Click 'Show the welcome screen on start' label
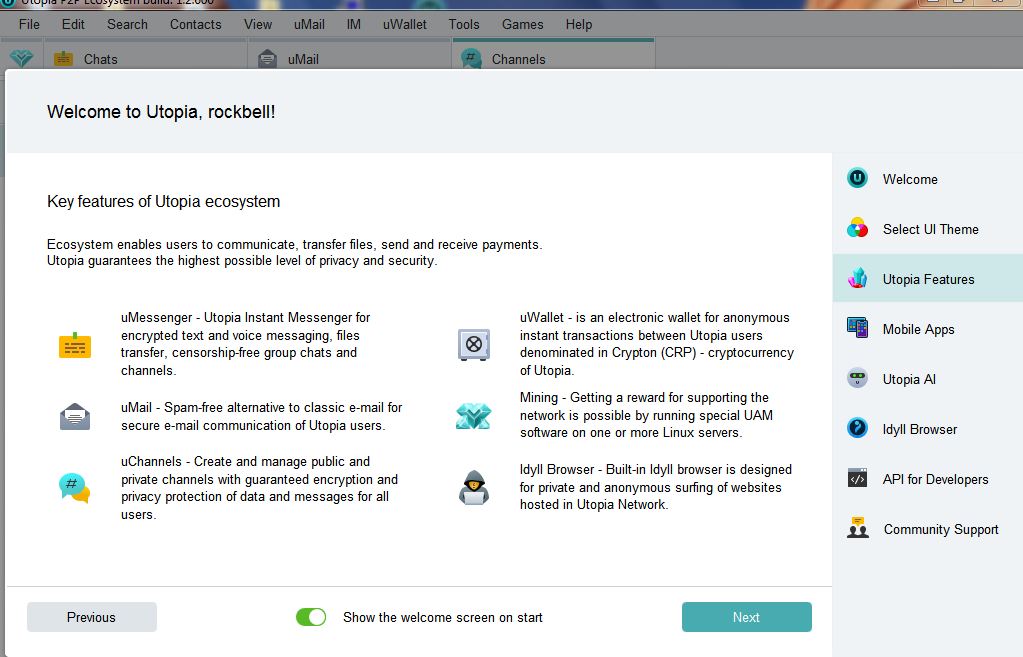Screen dimensions: 1023x657 click(x=443, y=617)
